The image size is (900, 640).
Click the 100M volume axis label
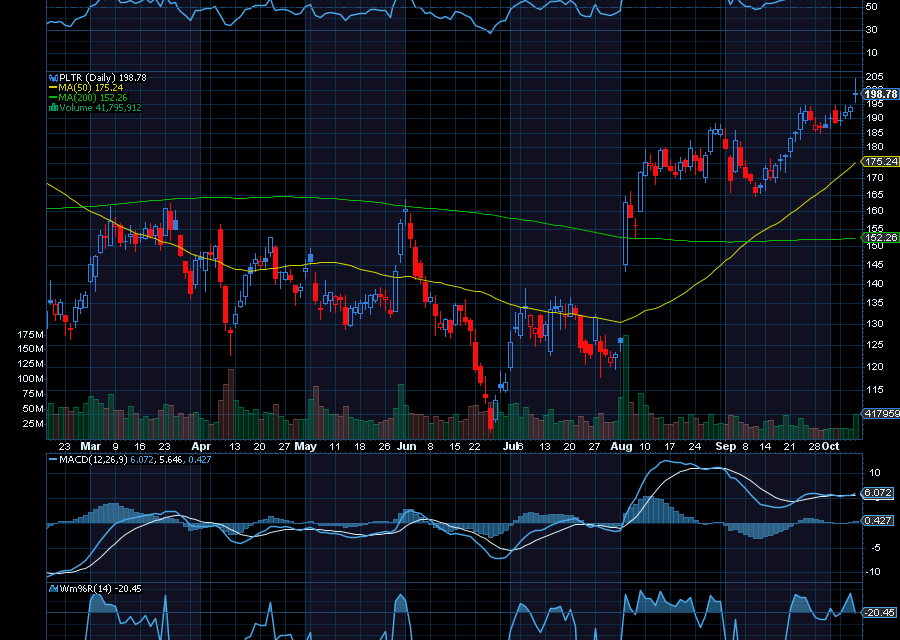[30, 379]
